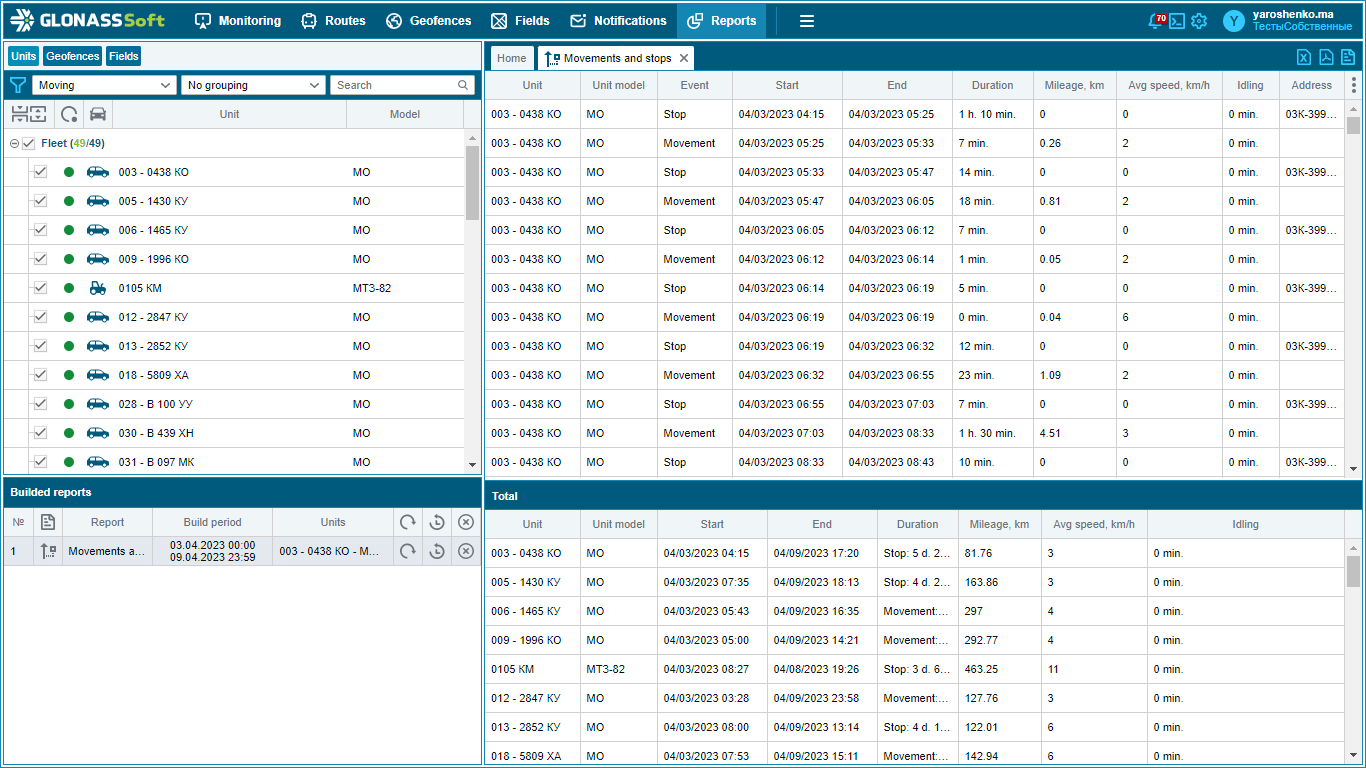This screenshot has width=1366, height=768.
Task: Open the Monitoring section
Action: (x=237, y=21)
